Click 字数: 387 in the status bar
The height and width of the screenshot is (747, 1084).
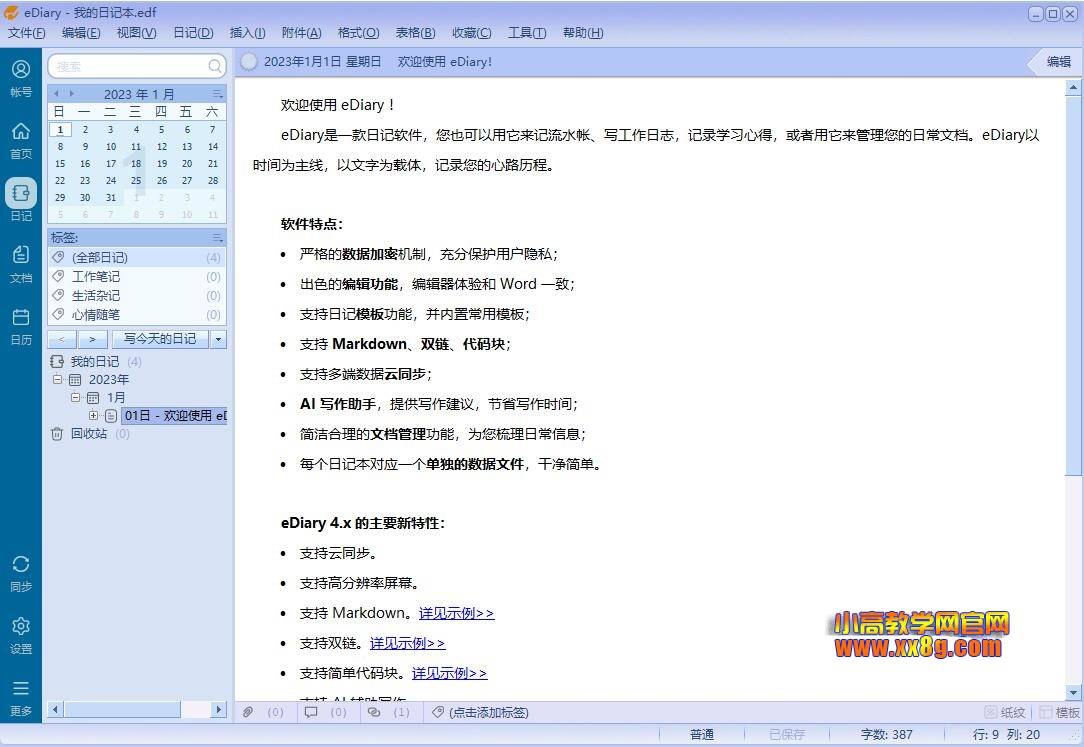click(x=886, y=735)
